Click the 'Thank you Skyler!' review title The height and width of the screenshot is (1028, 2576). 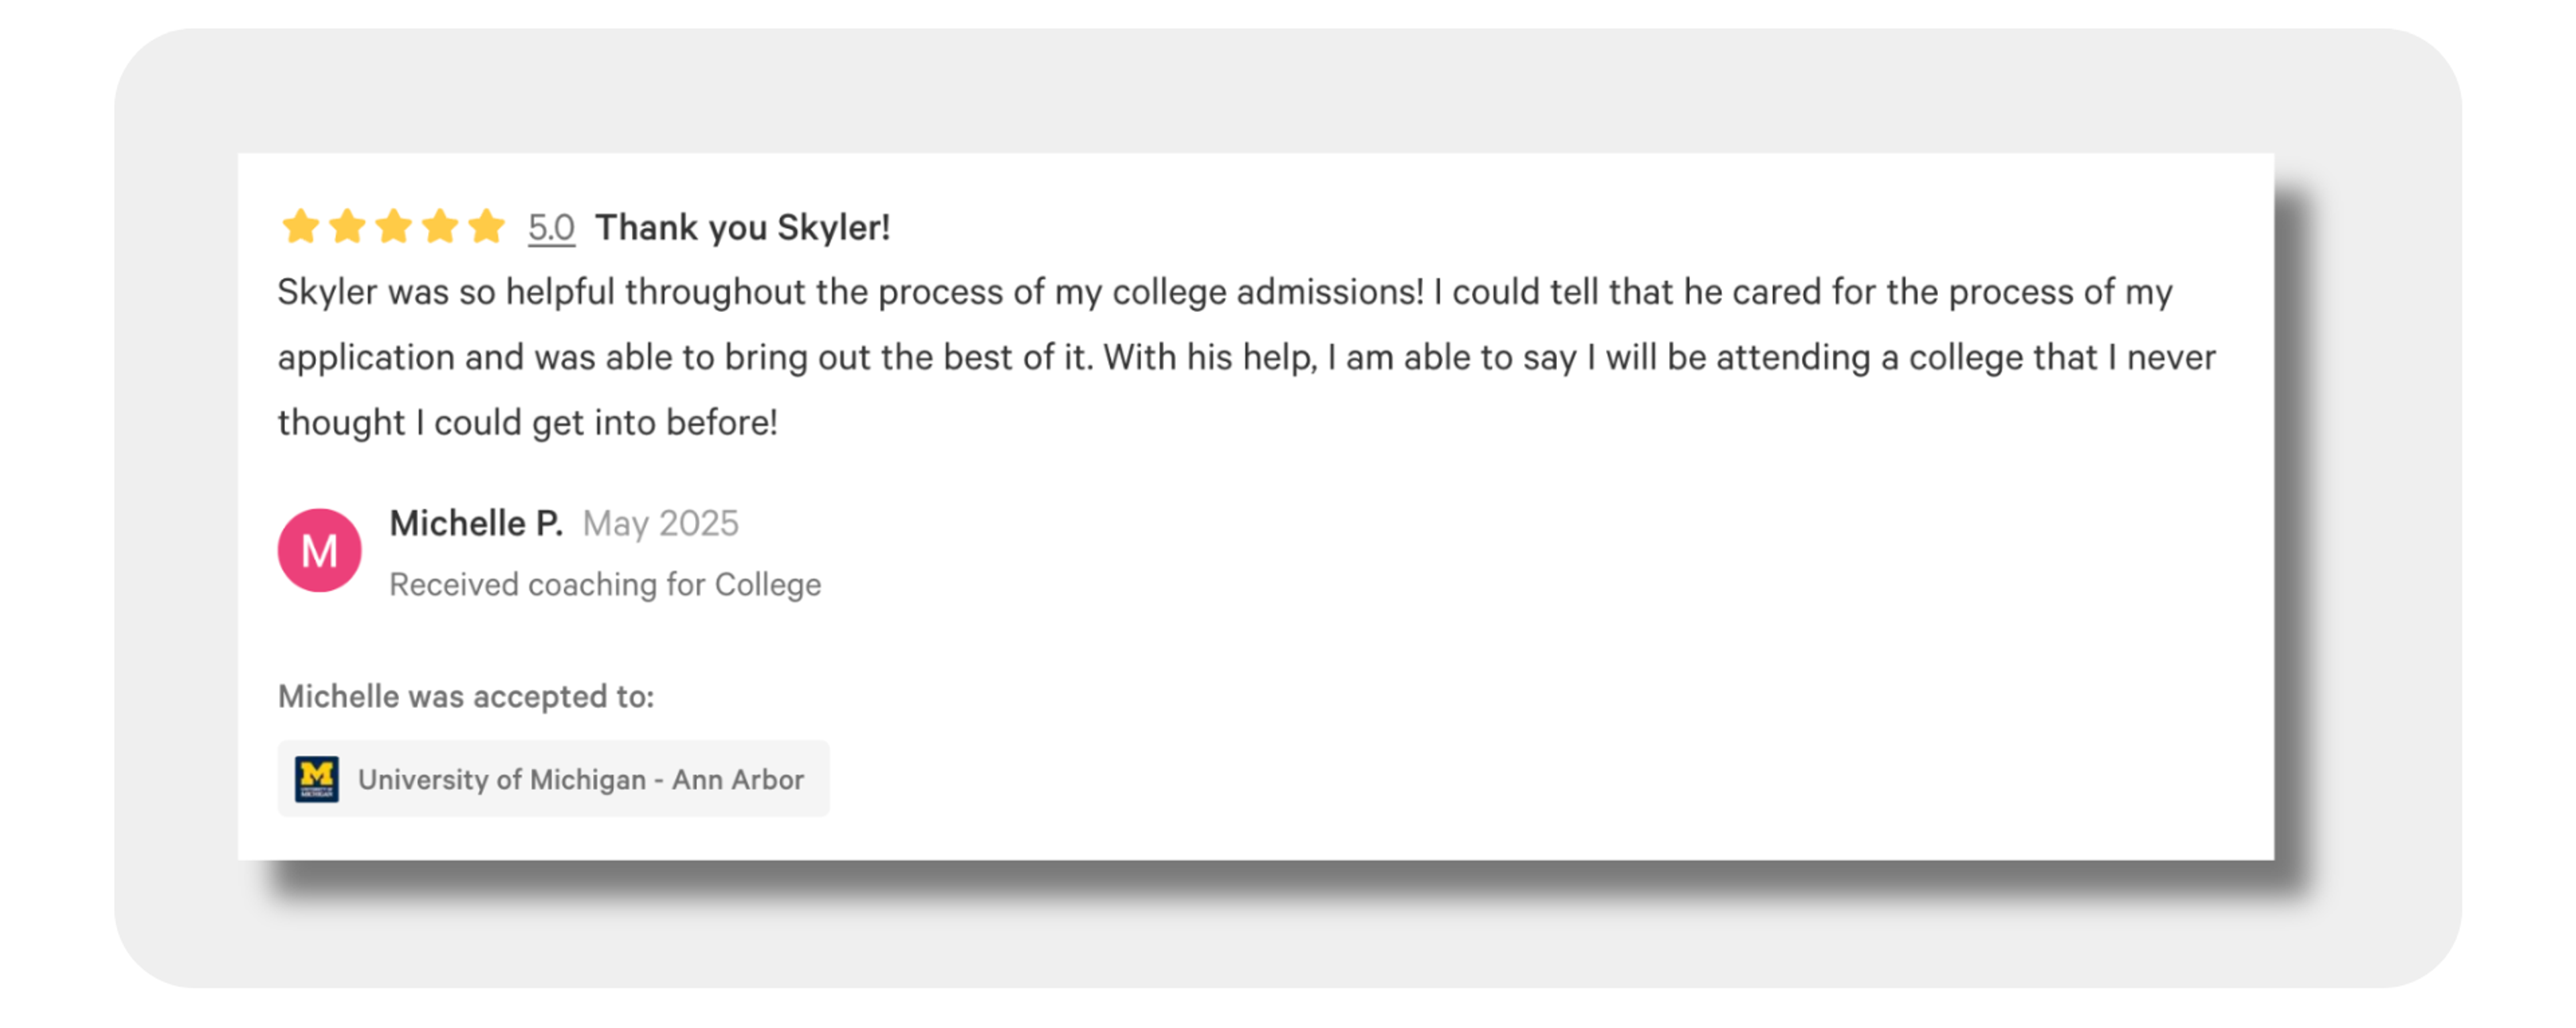(742, 228)
